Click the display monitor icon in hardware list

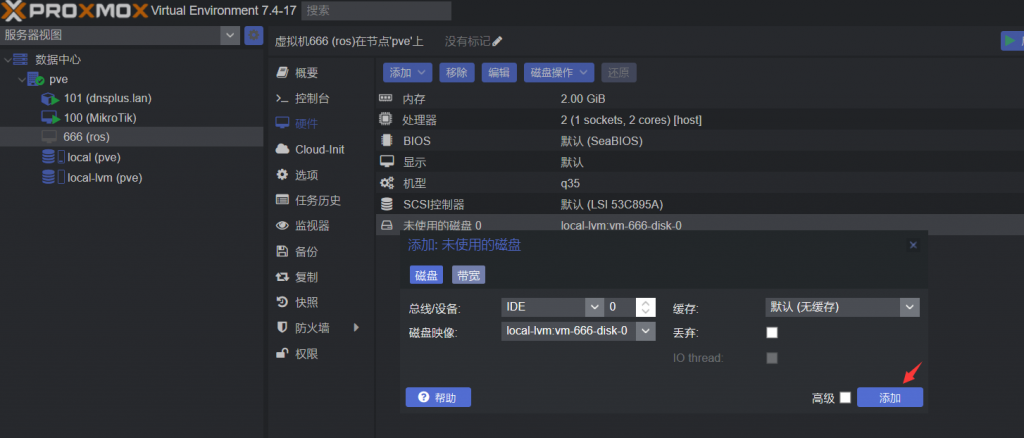tap(386, 161)
